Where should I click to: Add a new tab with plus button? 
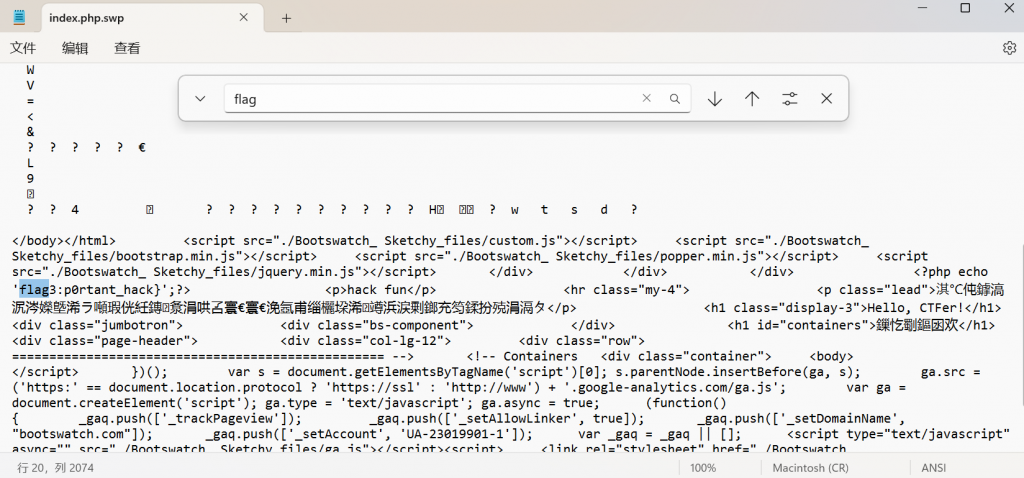(x=286, y=18)
